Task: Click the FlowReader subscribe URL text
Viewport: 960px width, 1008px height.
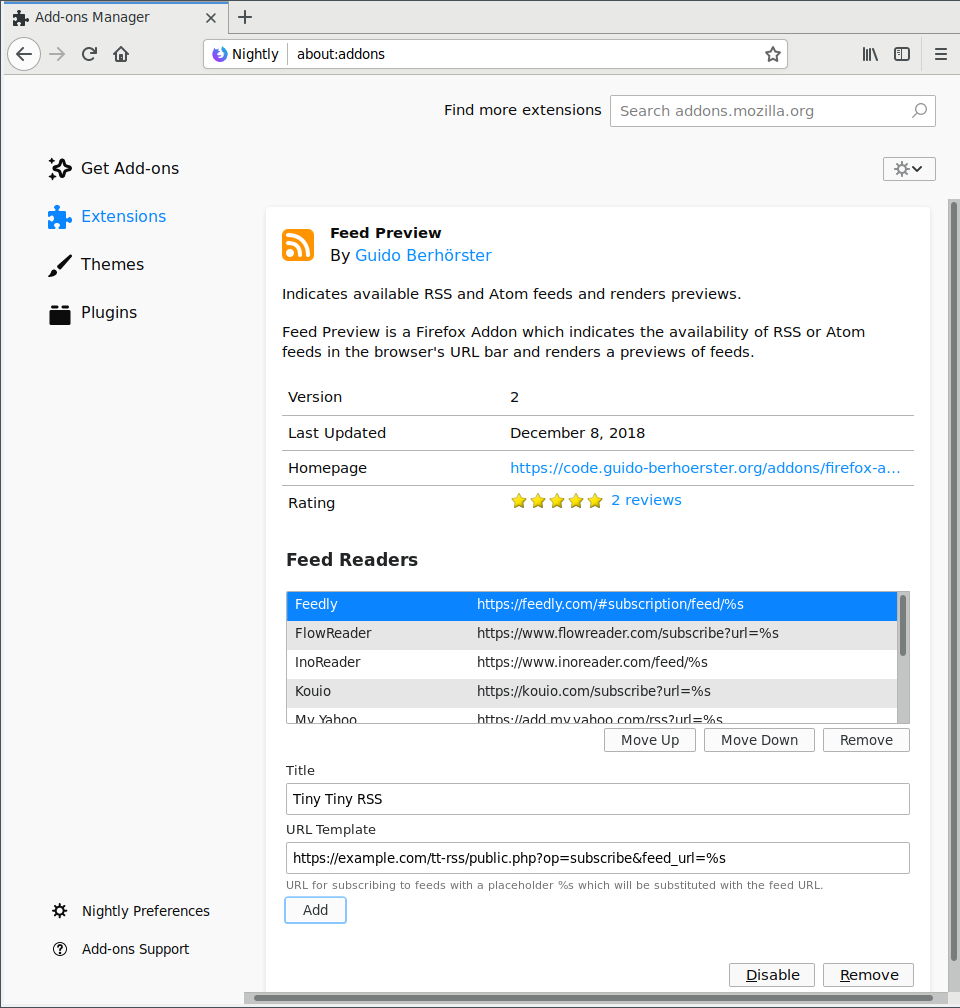Action: 627,633
